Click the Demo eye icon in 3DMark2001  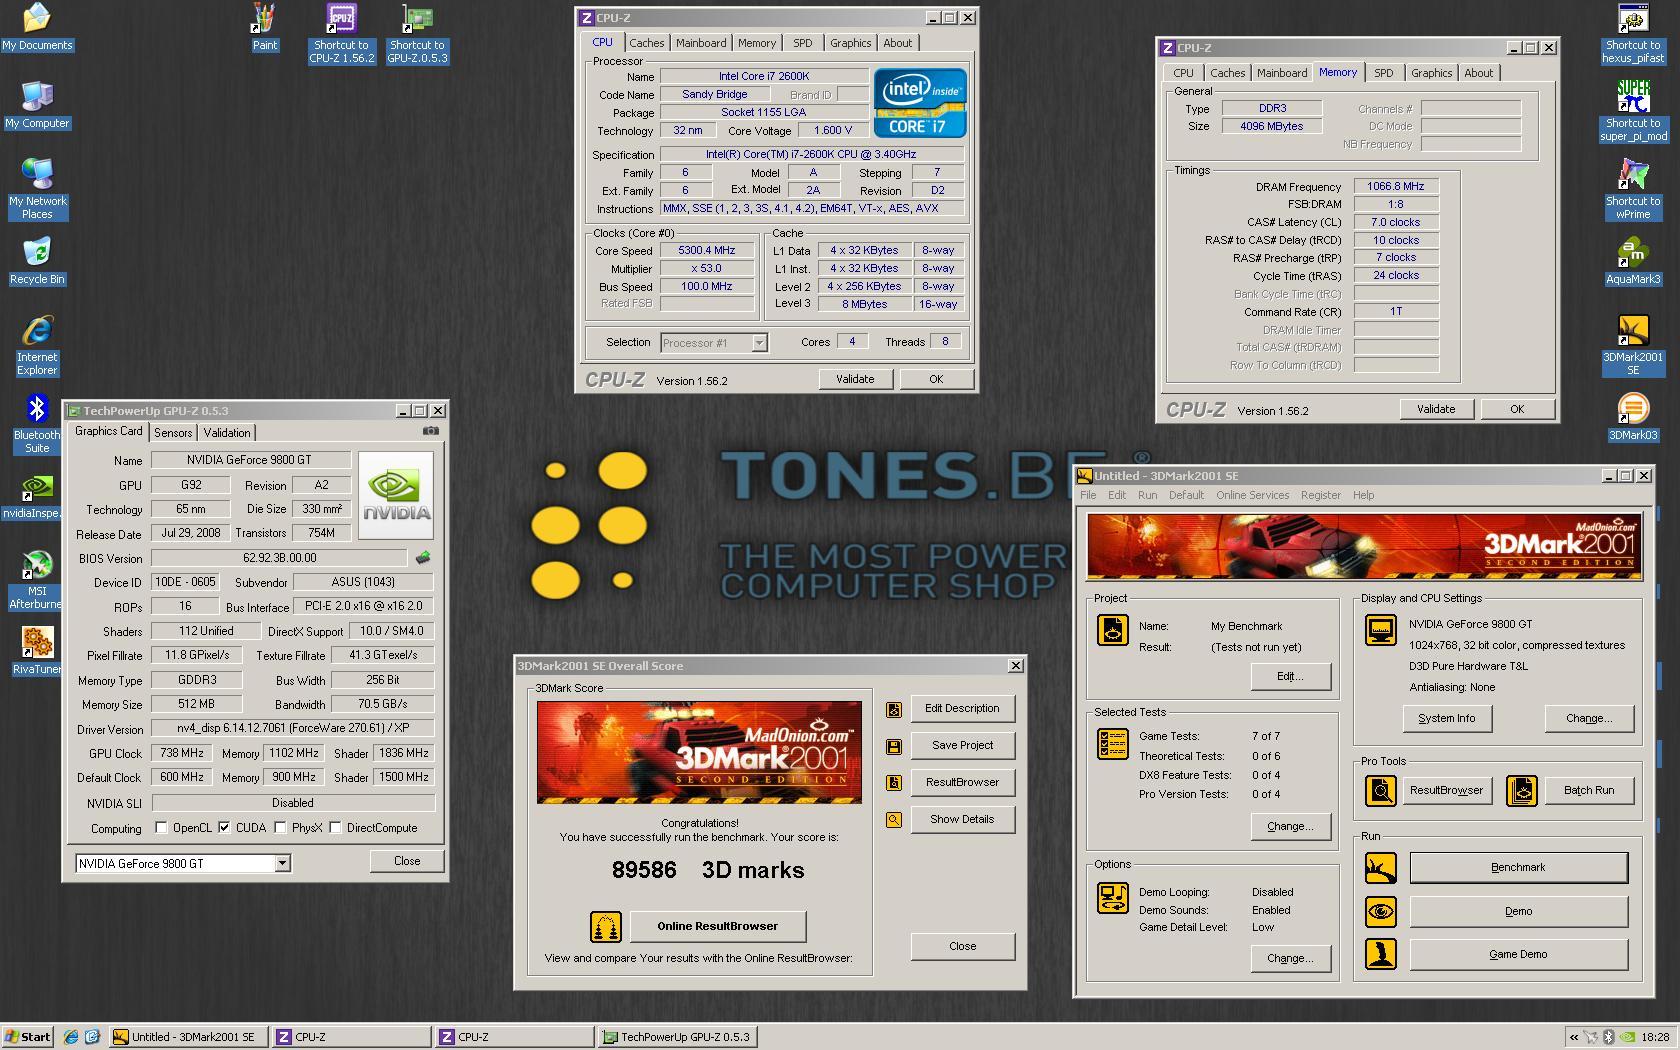click(1381, 912)
